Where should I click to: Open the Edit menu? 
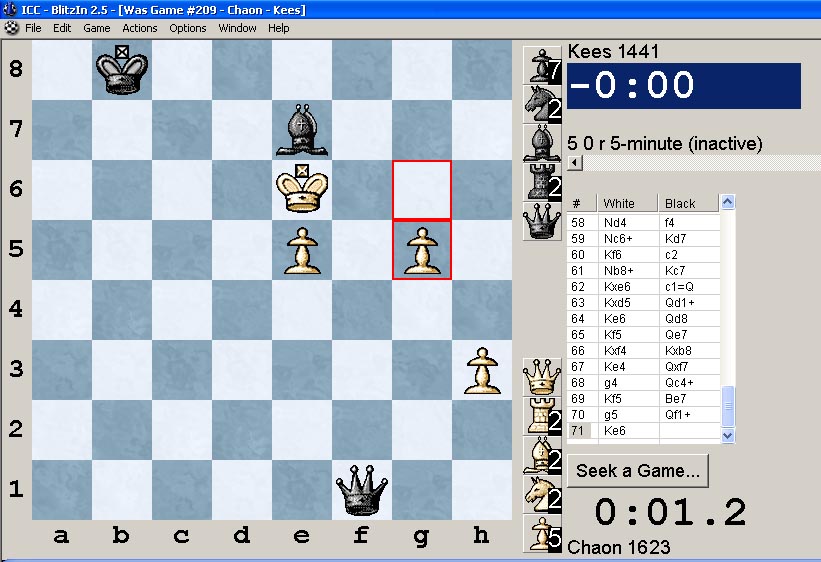click(x=62, y=28)
